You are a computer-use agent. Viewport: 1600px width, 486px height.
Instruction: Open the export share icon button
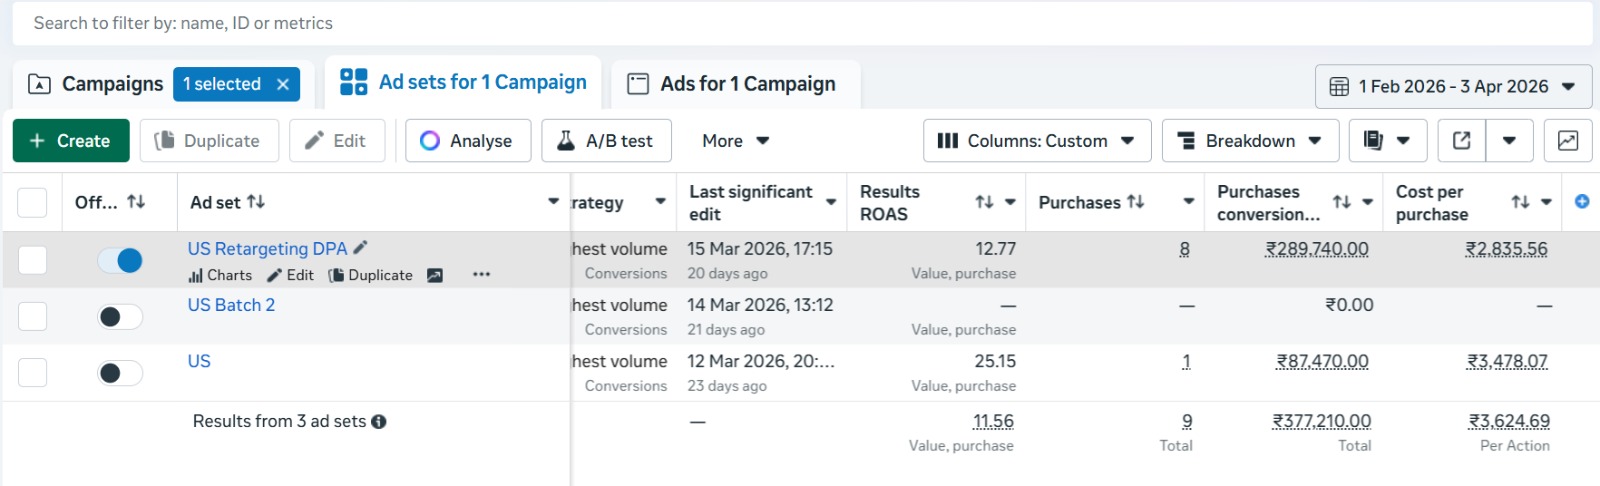coord(1461,141)
